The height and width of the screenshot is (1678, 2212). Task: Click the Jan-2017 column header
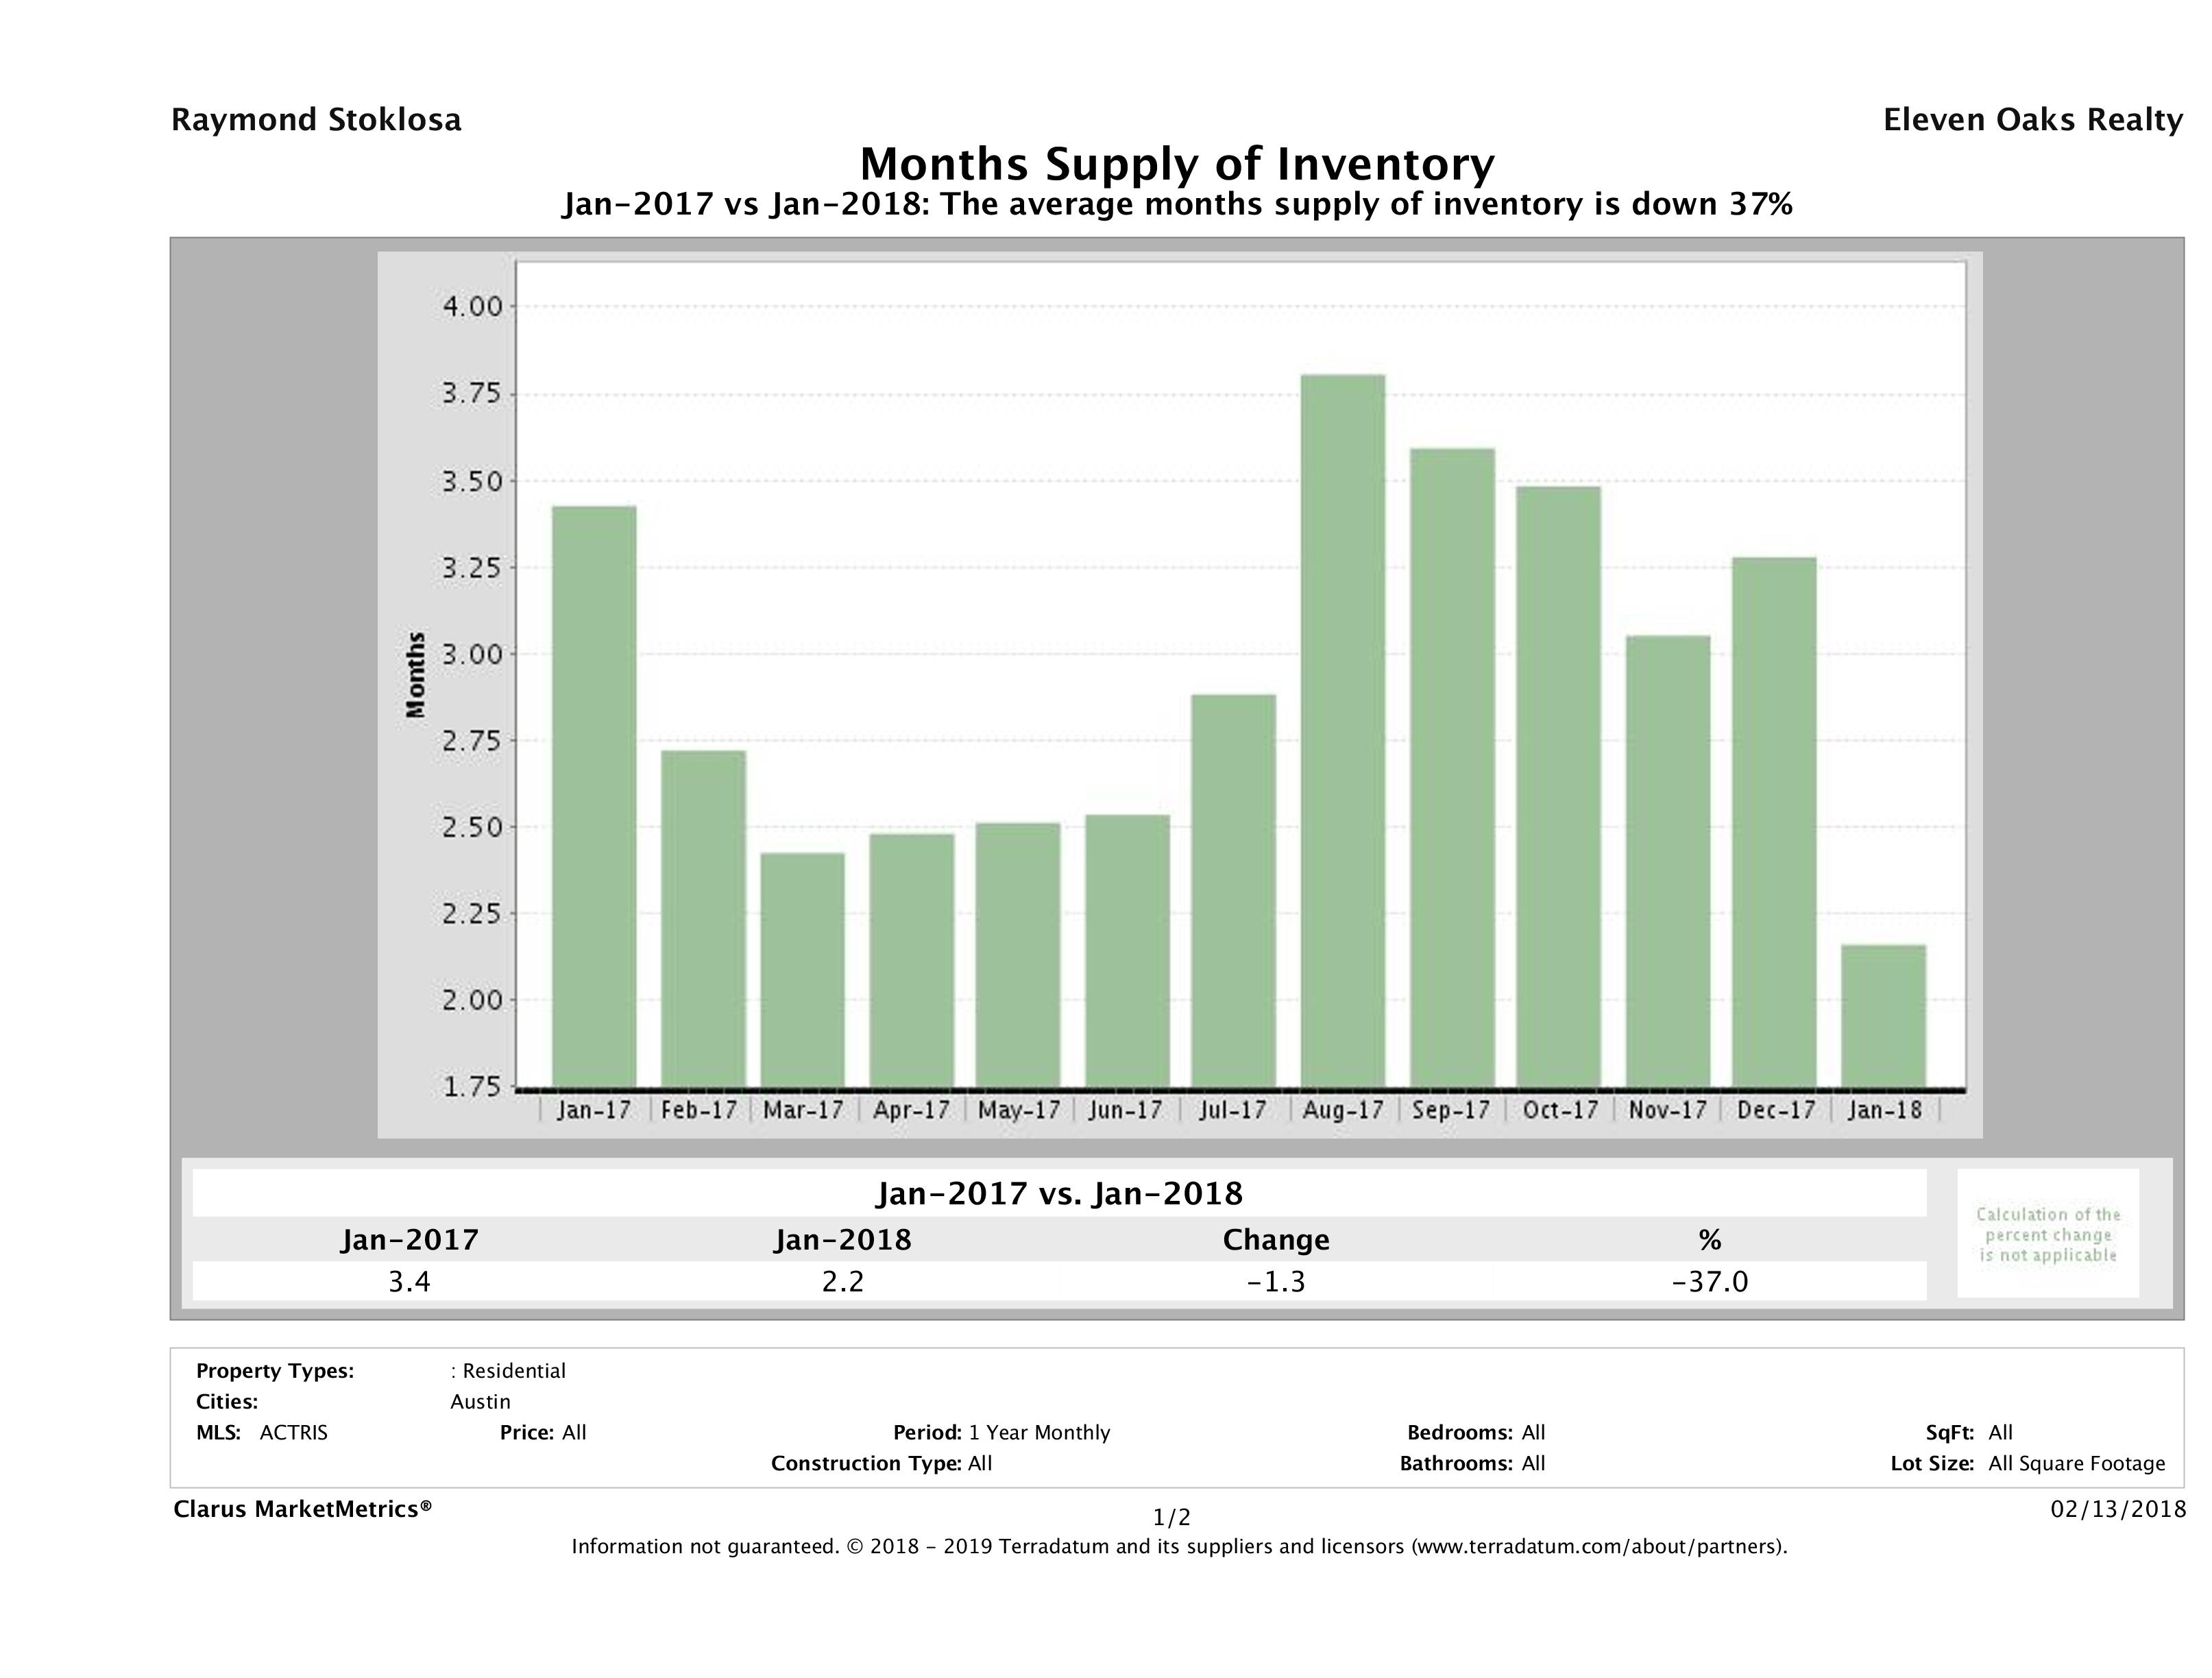(x=410, y=1240)
